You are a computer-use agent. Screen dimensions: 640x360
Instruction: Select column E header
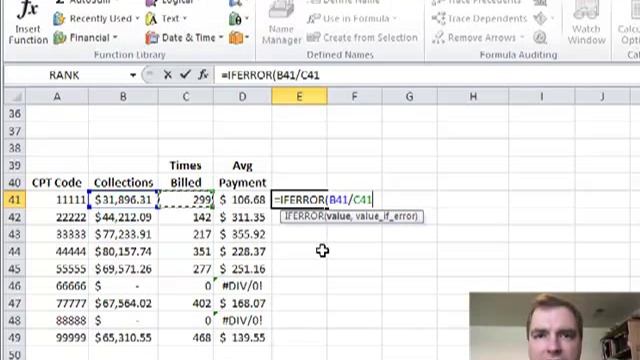point(300,97)
